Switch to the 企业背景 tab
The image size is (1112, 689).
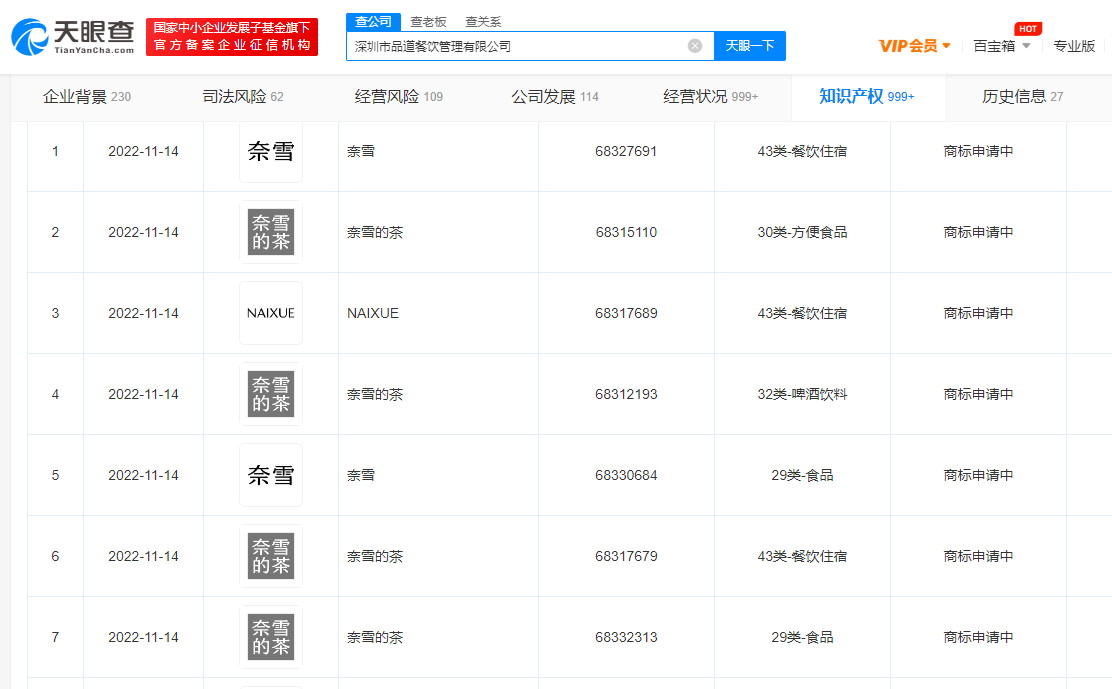[87, 96]
